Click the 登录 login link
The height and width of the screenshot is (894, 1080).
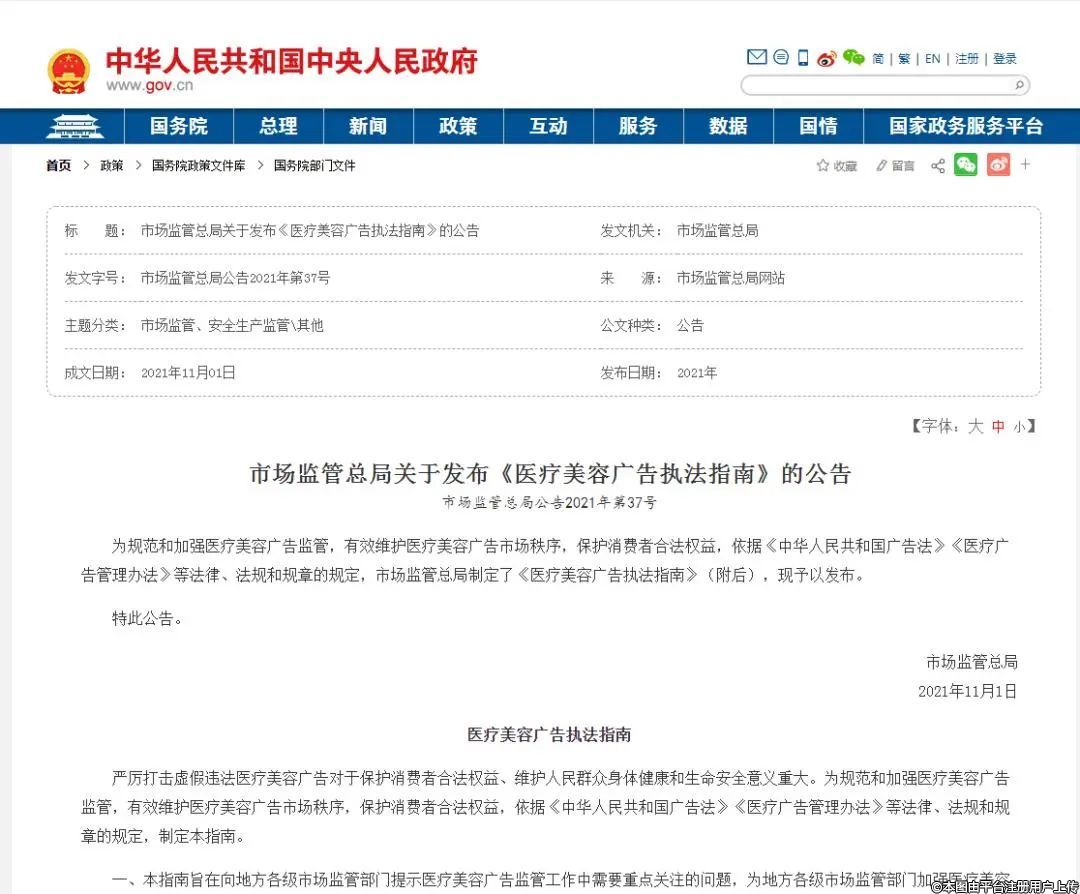coord(1005,59)
